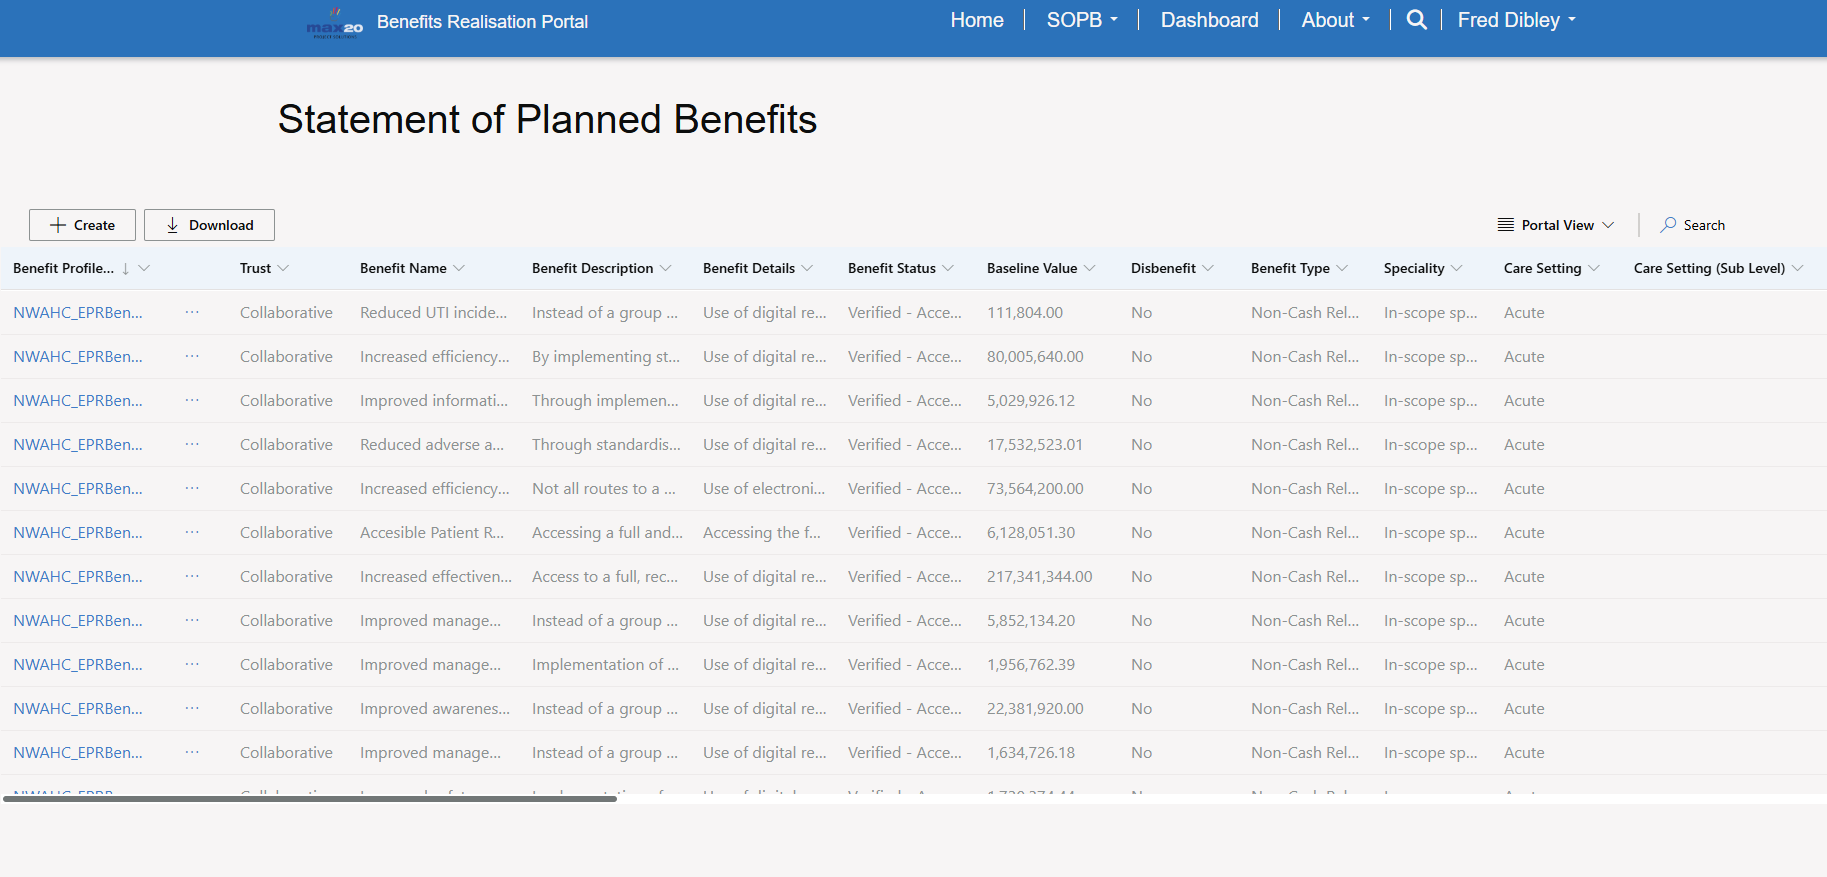Click the horizontal scrollbar under the table
The height and width of the screenshot is (877, 1827).
310,799
